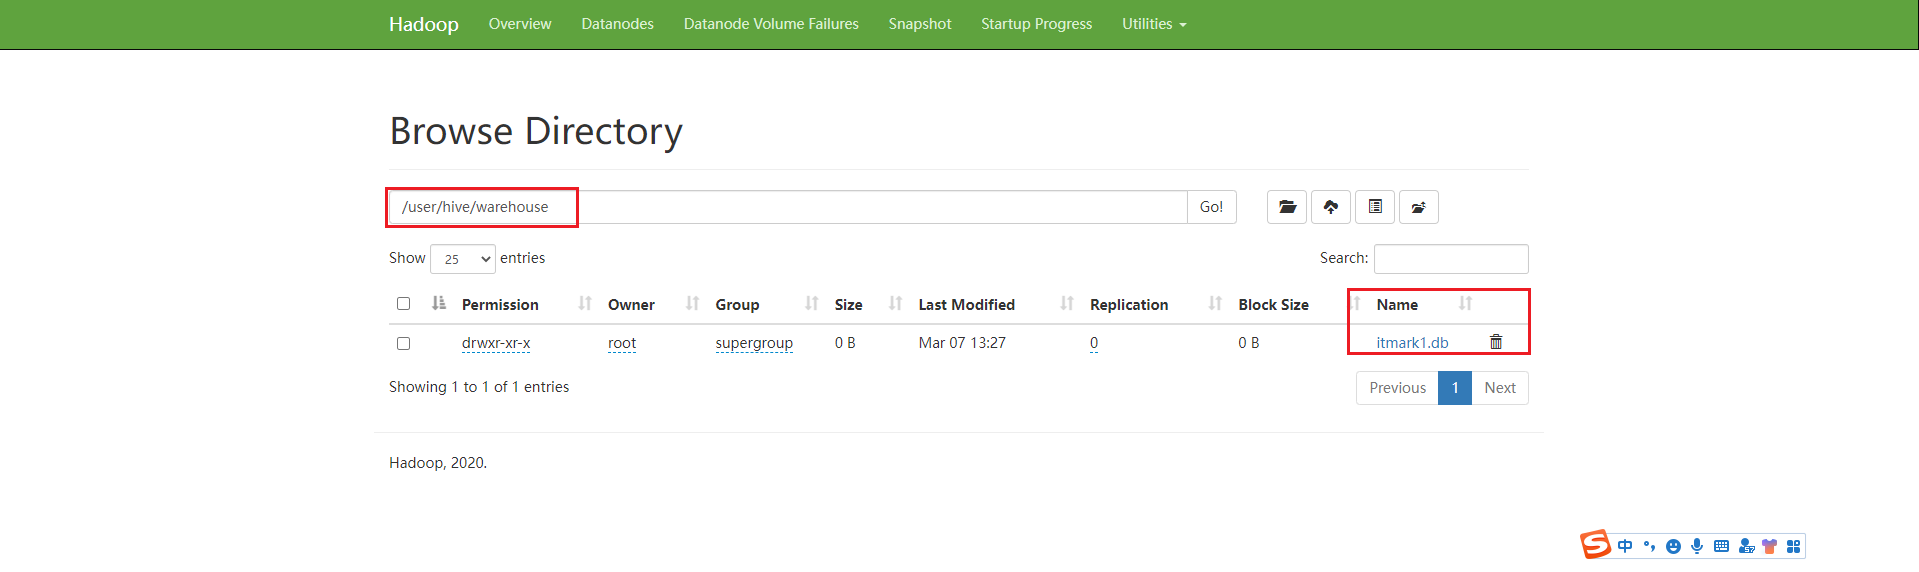Toggle the Chinese 中 input mode icon

[1625, 546]
